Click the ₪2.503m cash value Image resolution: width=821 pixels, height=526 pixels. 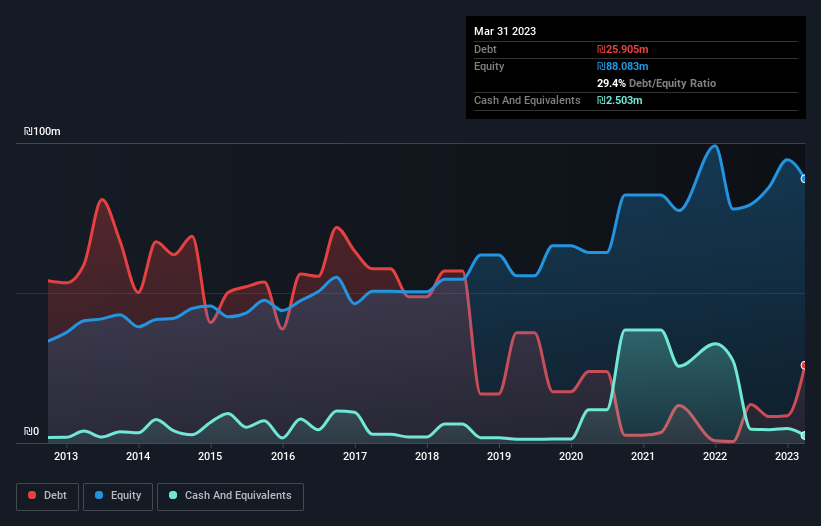click(x=619, y=100)
